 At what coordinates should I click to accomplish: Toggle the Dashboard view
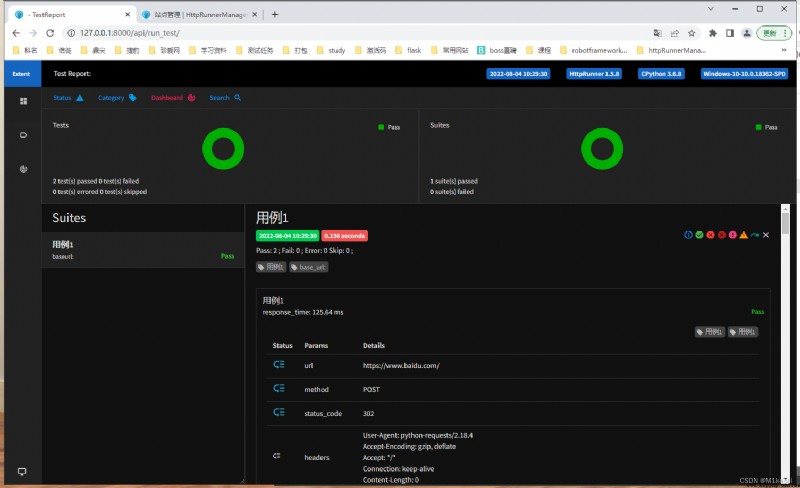[x=173, y=97]
